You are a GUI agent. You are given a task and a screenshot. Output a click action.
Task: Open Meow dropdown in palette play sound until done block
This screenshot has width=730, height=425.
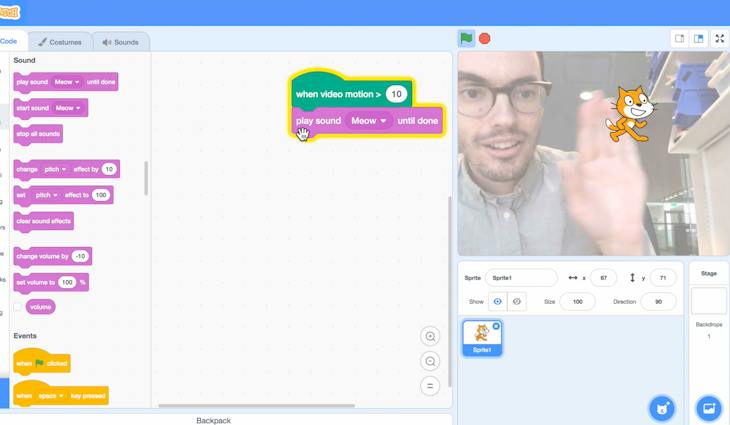[67, 82]
